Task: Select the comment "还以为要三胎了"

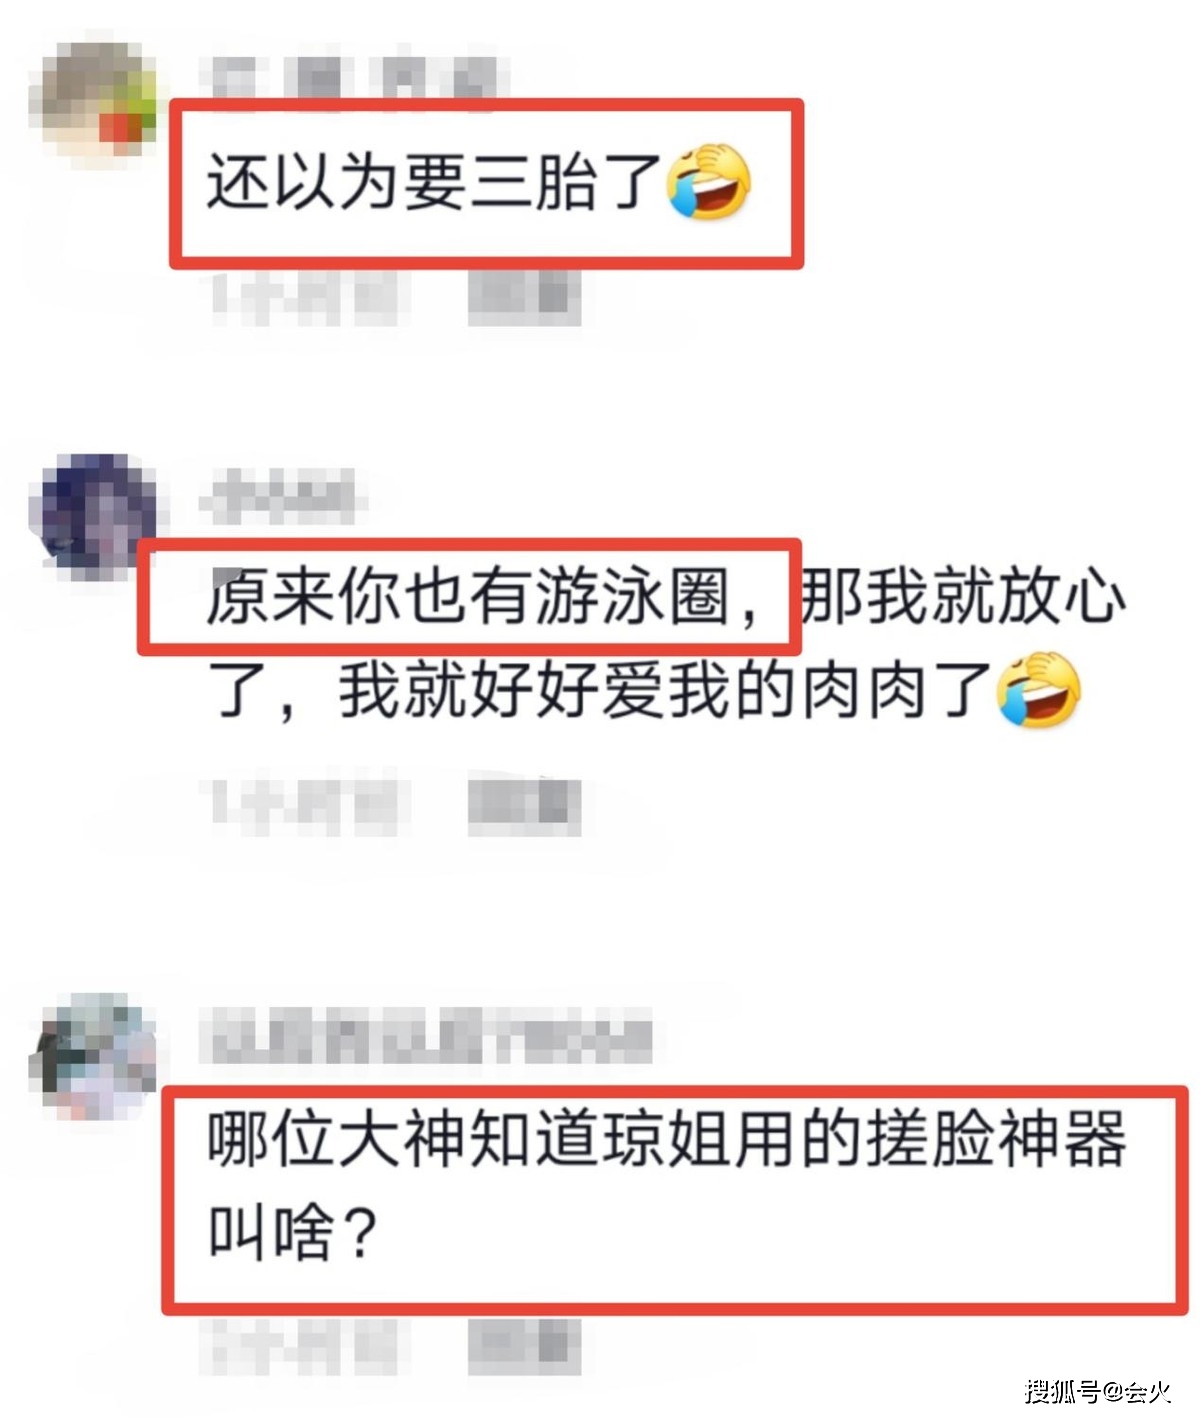Action: coord(435,184)
